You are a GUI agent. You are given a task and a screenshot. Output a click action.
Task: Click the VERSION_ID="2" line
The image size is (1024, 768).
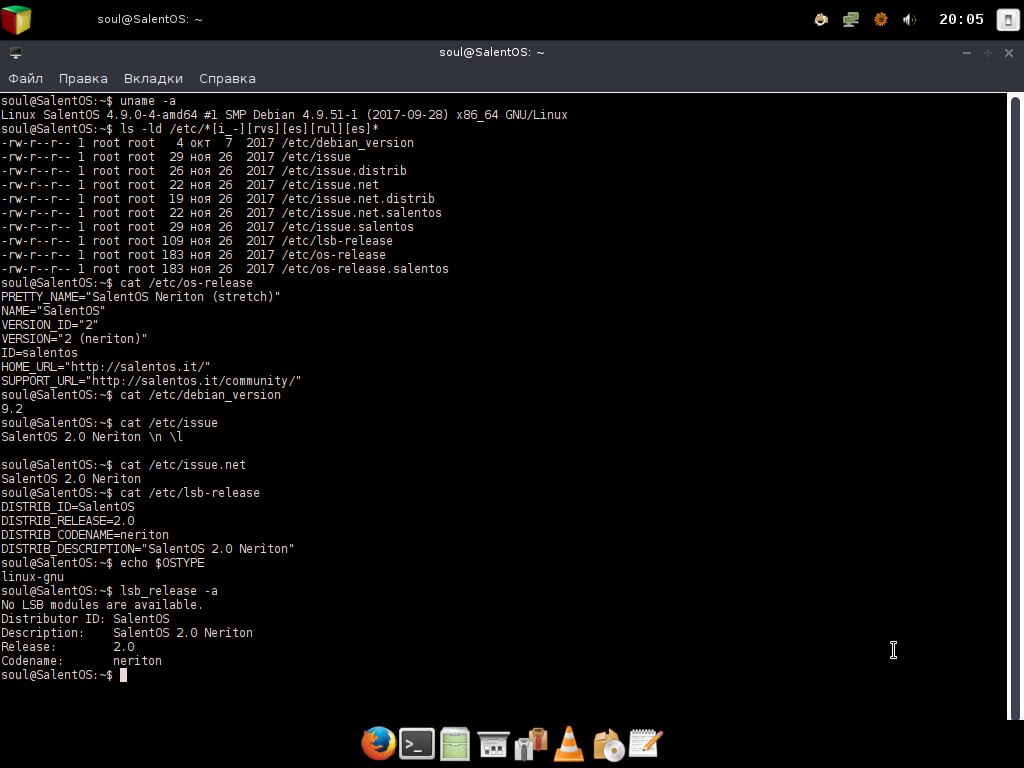click(x=50, y=325)
